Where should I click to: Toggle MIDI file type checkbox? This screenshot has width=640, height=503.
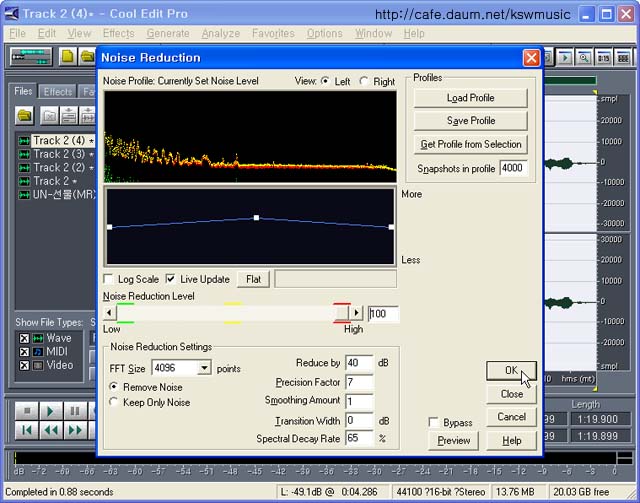(24, 352)
